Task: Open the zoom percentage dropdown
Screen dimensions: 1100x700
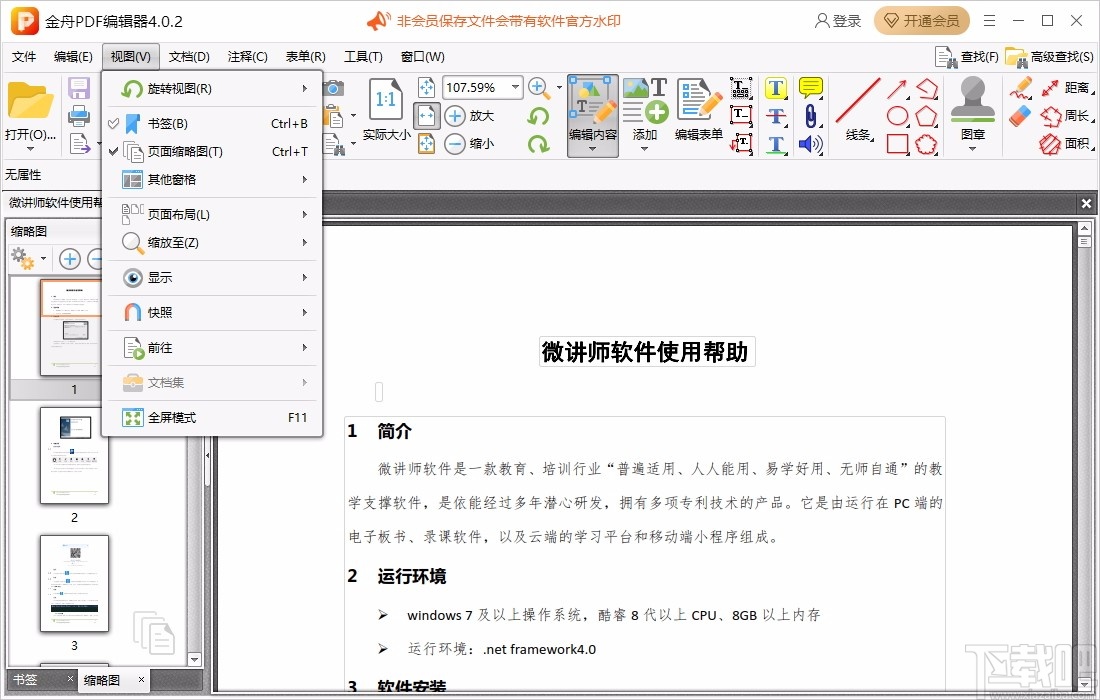Action: [515, 87]
